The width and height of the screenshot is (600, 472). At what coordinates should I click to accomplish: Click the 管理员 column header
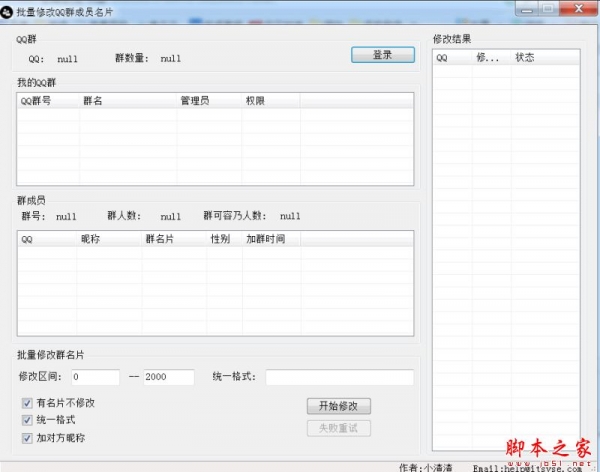pyautogui.click(x=209, y=101)
